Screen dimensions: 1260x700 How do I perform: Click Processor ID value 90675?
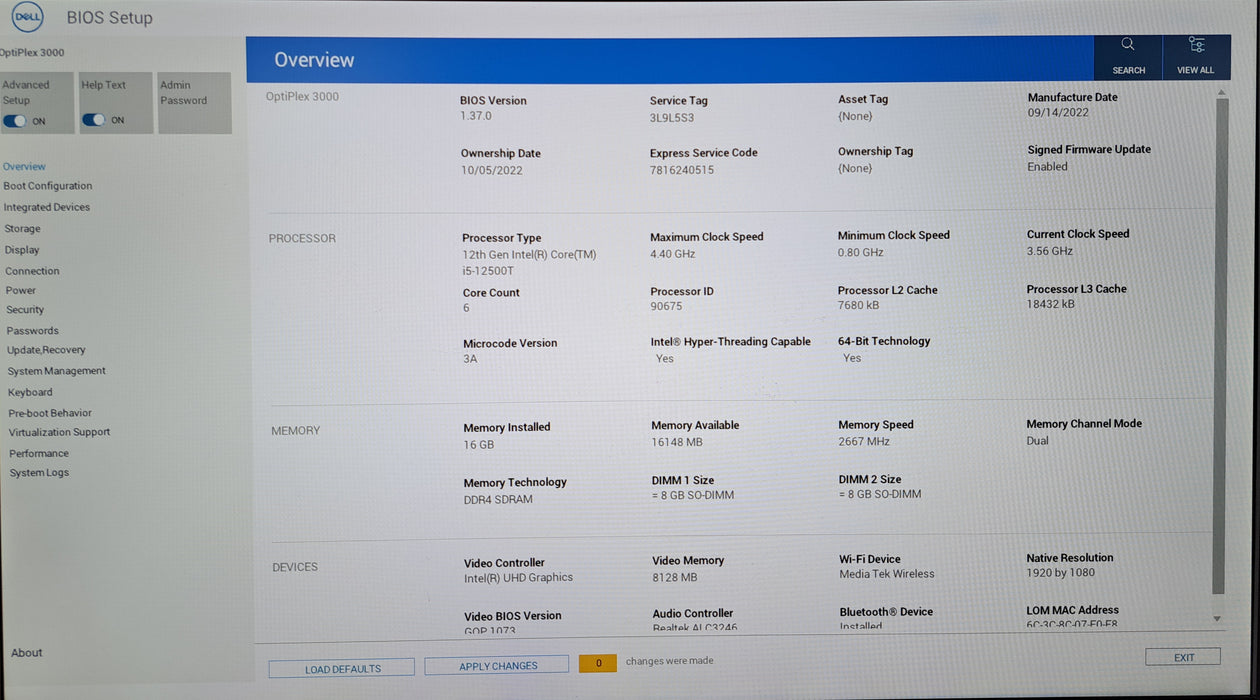coord(666,307)
